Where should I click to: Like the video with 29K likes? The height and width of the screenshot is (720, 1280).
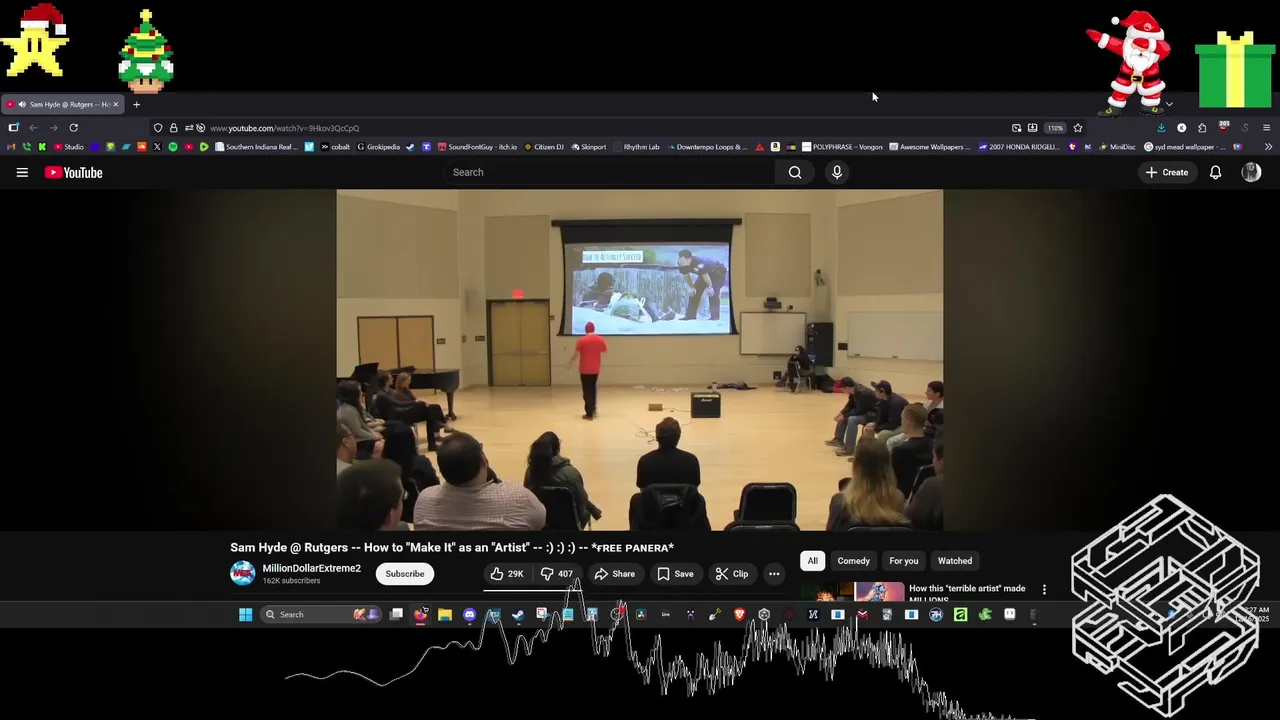507,574
